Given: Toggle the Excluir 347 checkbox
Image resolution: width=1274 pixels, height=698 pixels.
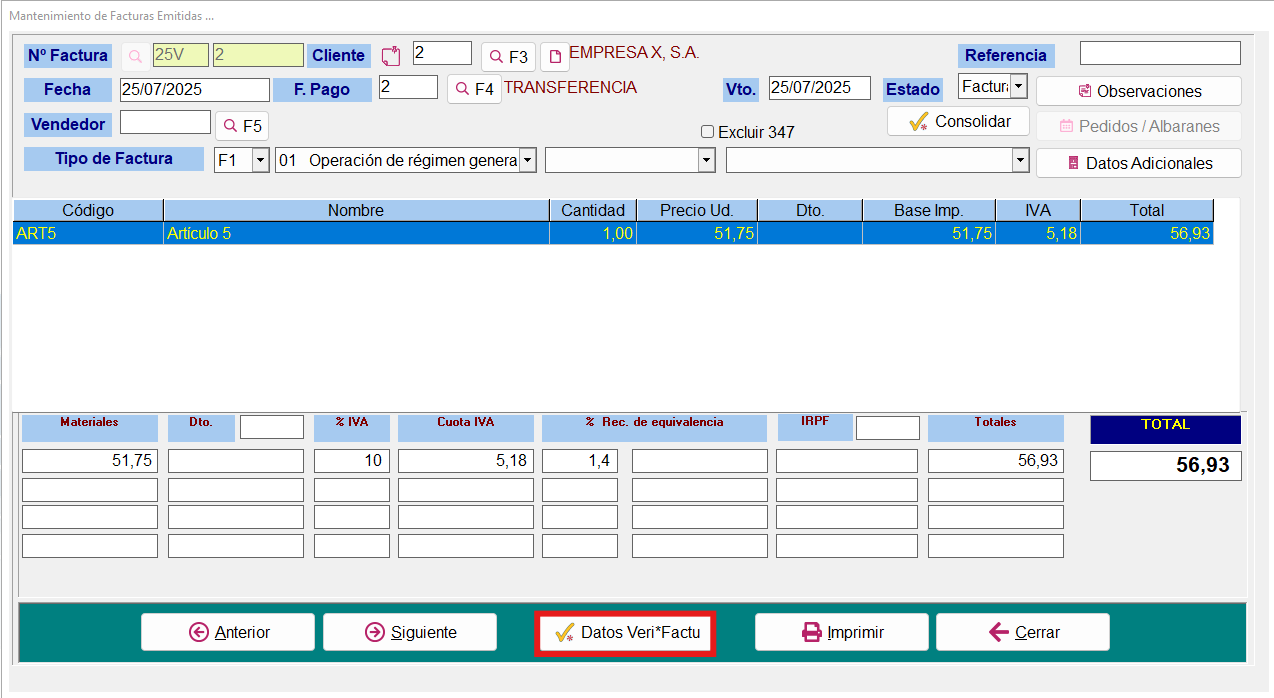Looking at the screenshot, I should [708, 132].
